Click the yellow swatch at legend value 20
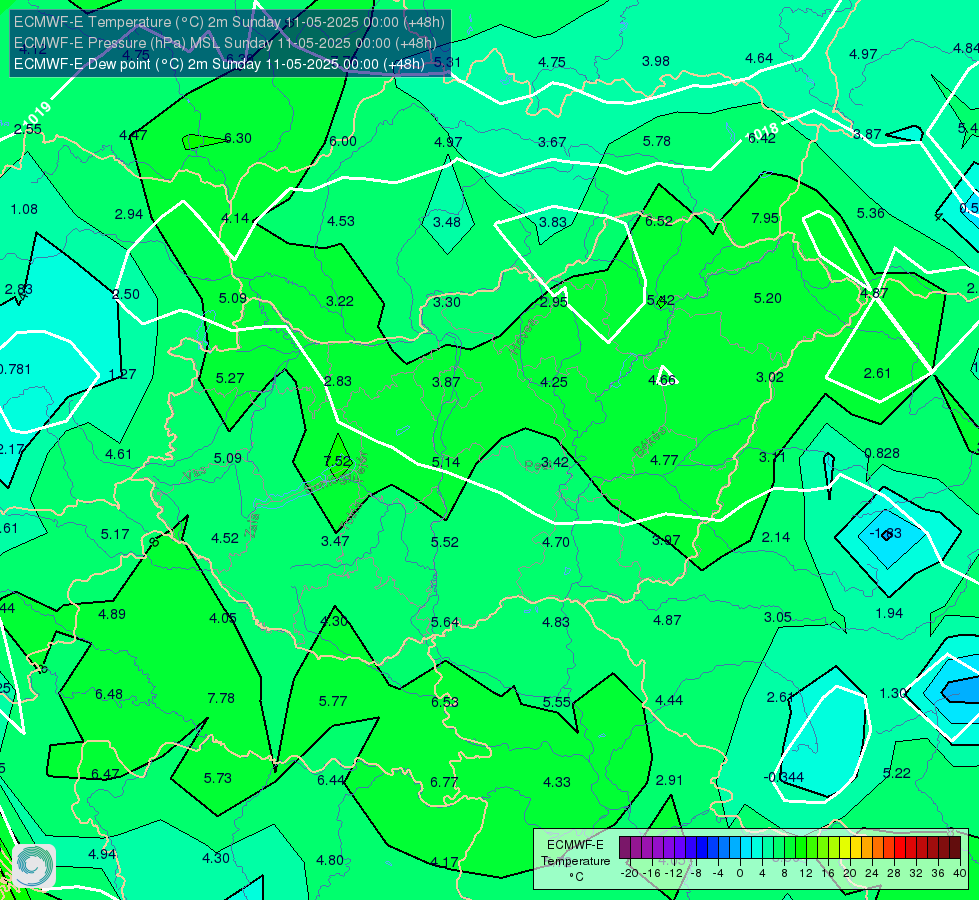Image resolution: width=979 pixels, height=900 pixels. click(845, 848)
